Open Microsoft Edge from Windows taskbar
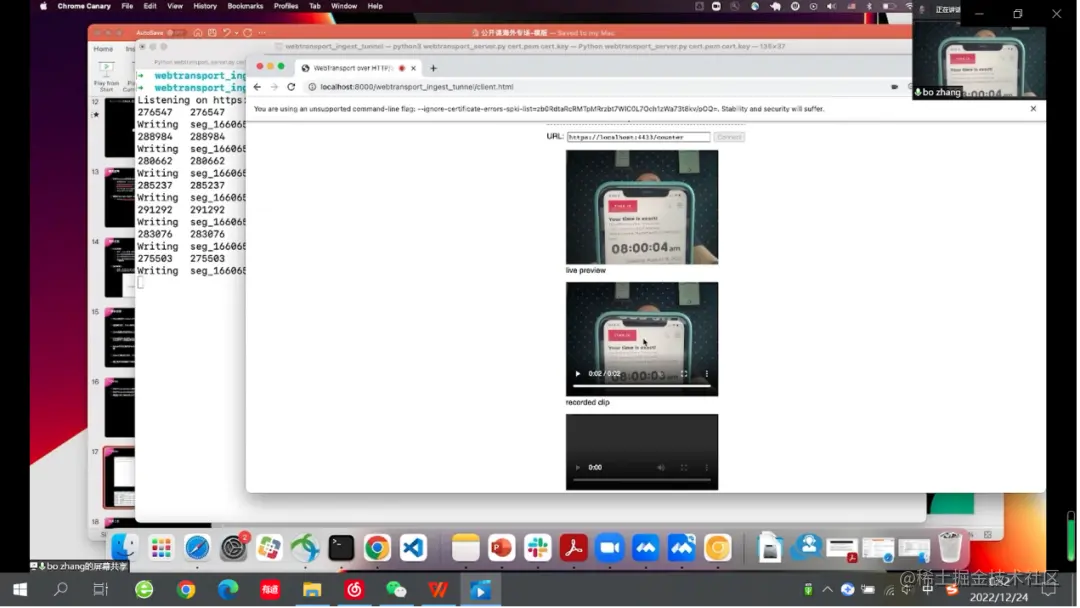 click(228, 590)
